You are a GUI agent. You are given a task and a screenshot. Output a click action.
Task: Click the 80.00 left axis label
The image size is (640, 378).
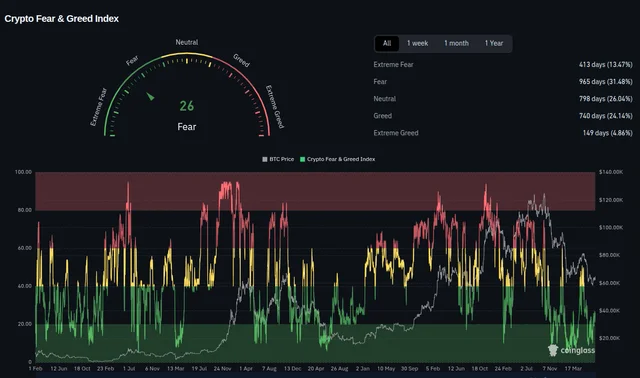coord(24,210)
